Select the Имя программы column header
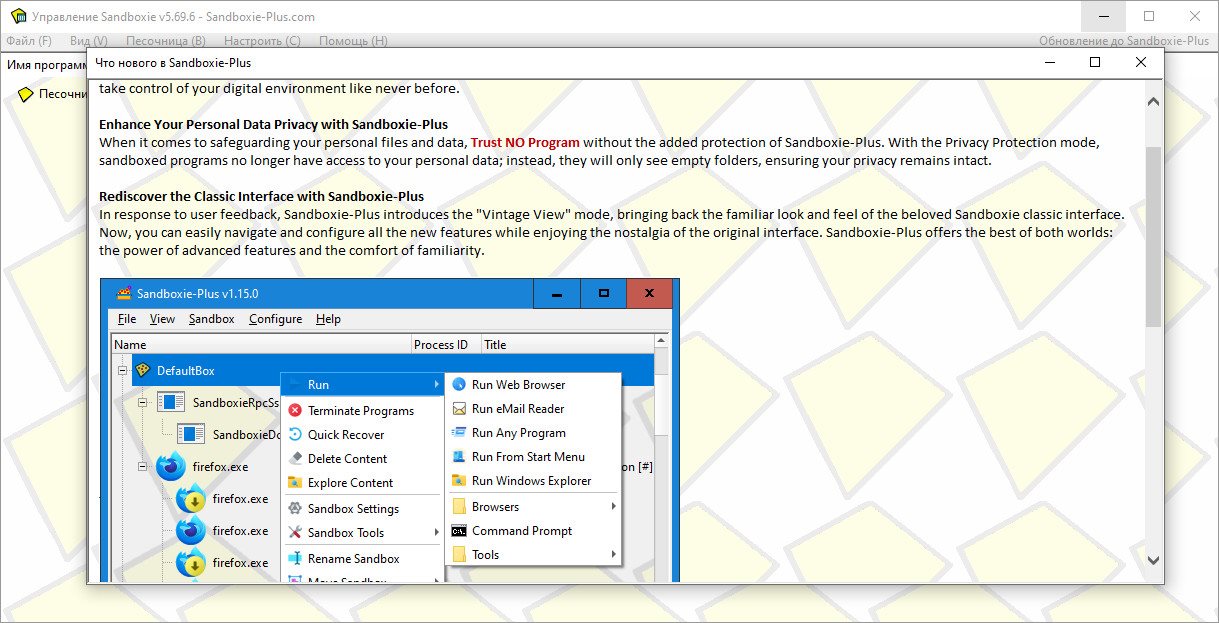Viewport: 1219px width, 623px height. point(46,64)
